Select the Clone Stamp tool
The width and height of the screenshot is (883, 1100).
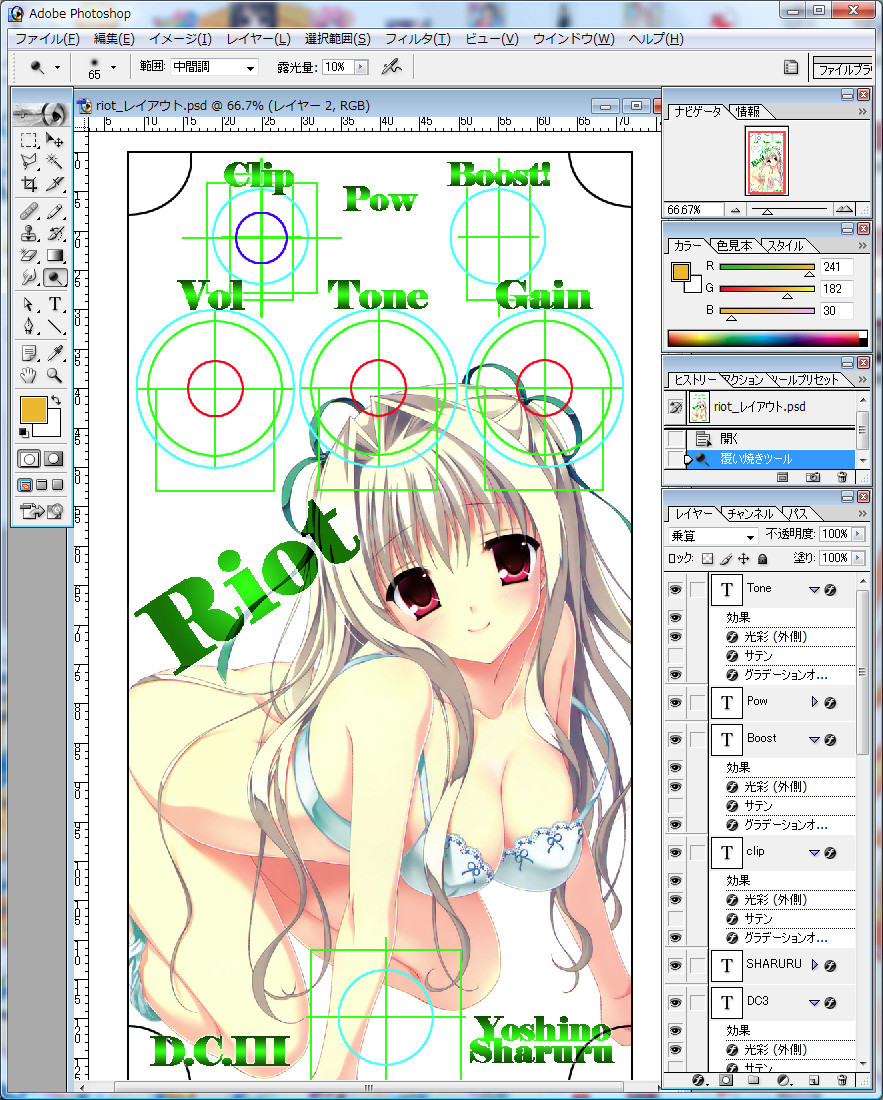(29, 234)
